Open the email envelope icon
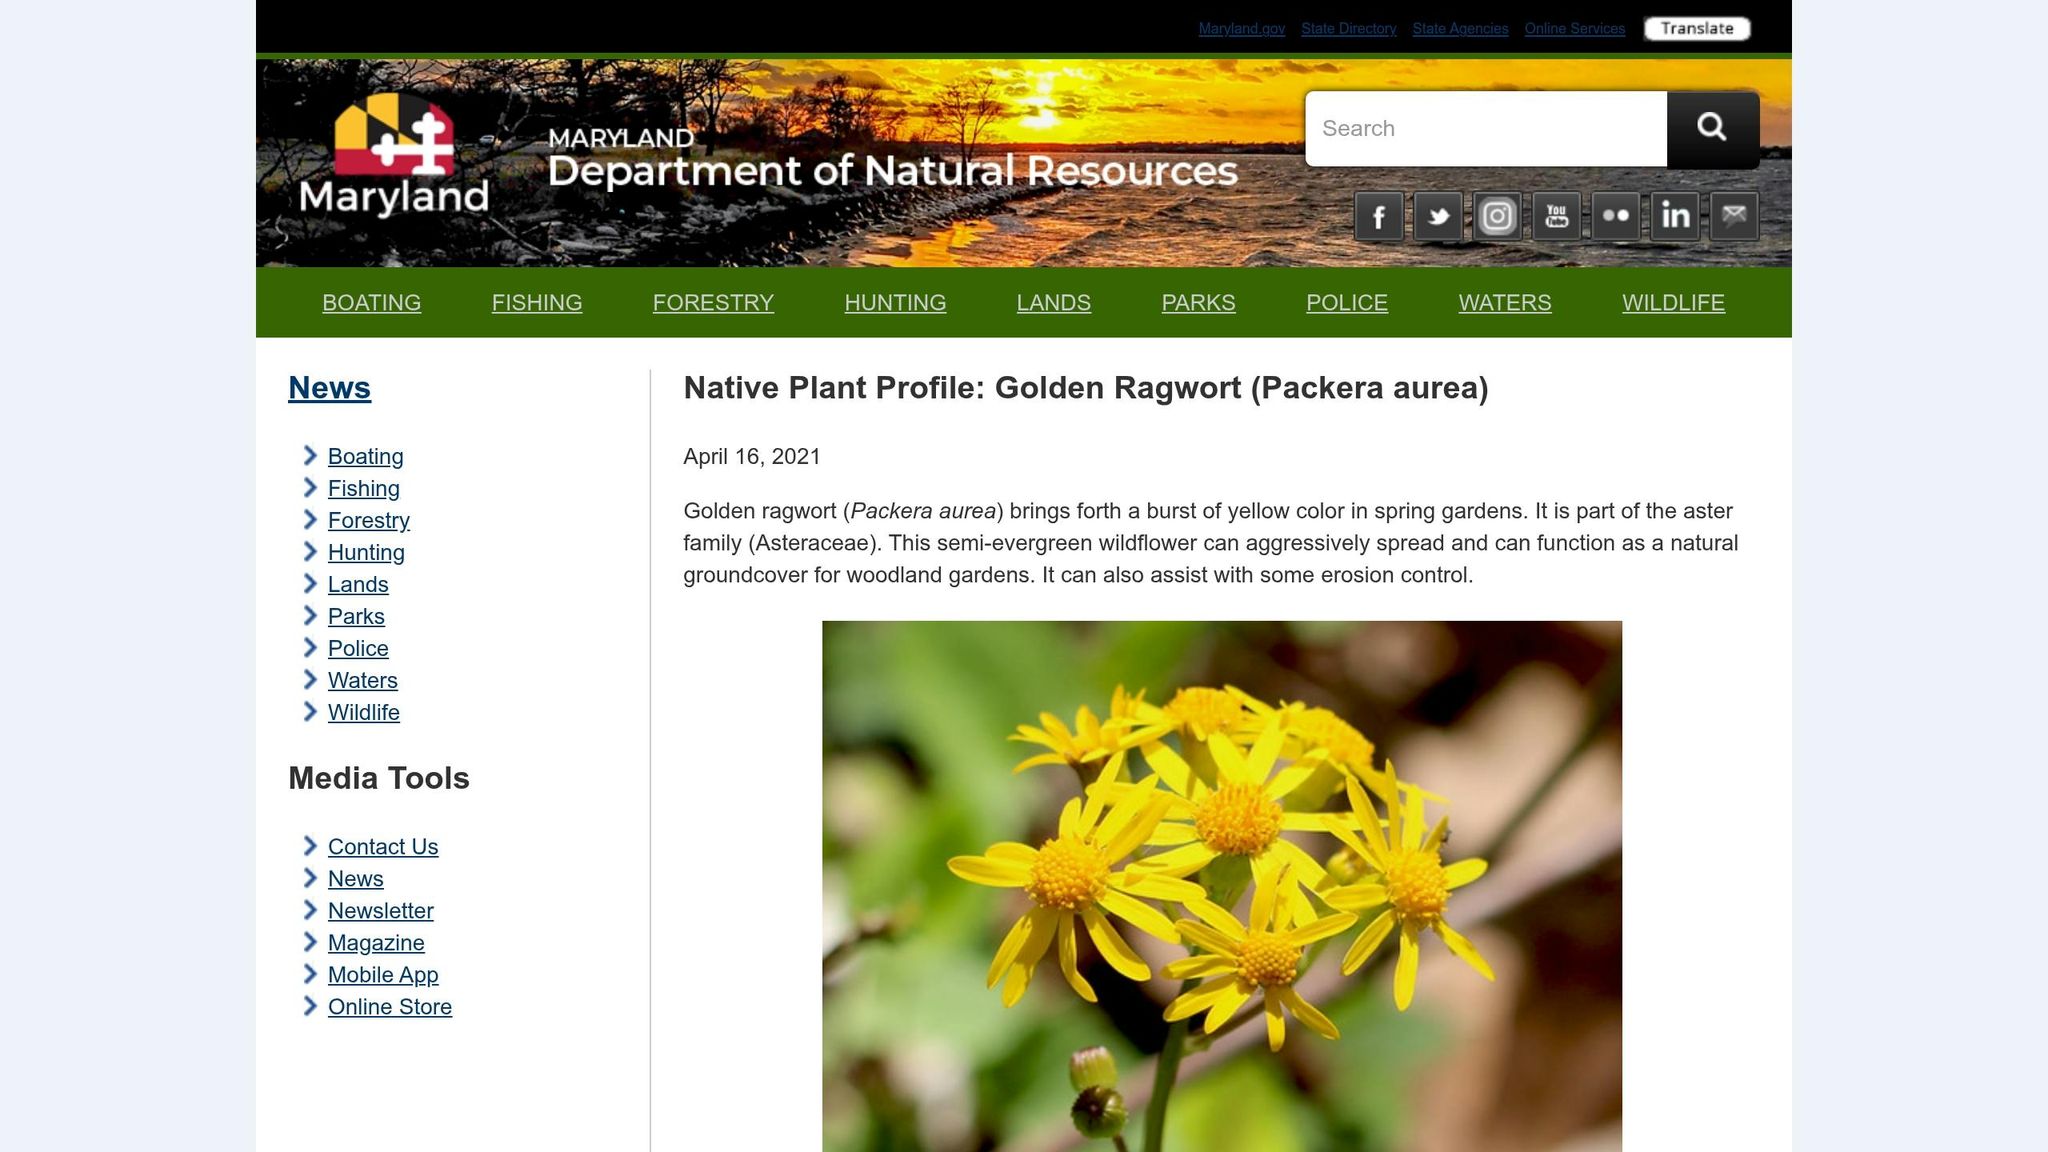Viewport: 2048px width, 1152px height. pos(1735,216)
